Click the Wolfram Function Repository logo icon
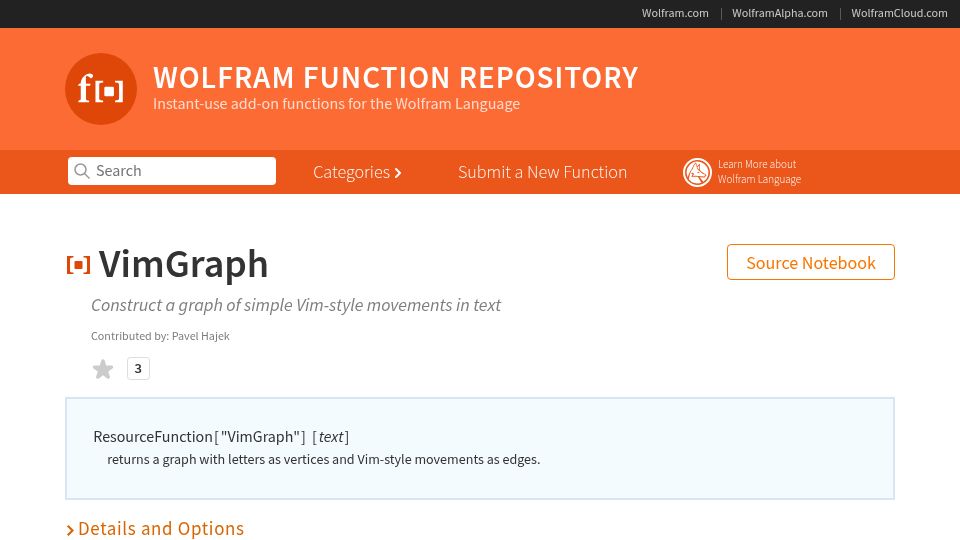Image resolution: width=960 pixels, height=540 pixels. click(x=101, y=89)
